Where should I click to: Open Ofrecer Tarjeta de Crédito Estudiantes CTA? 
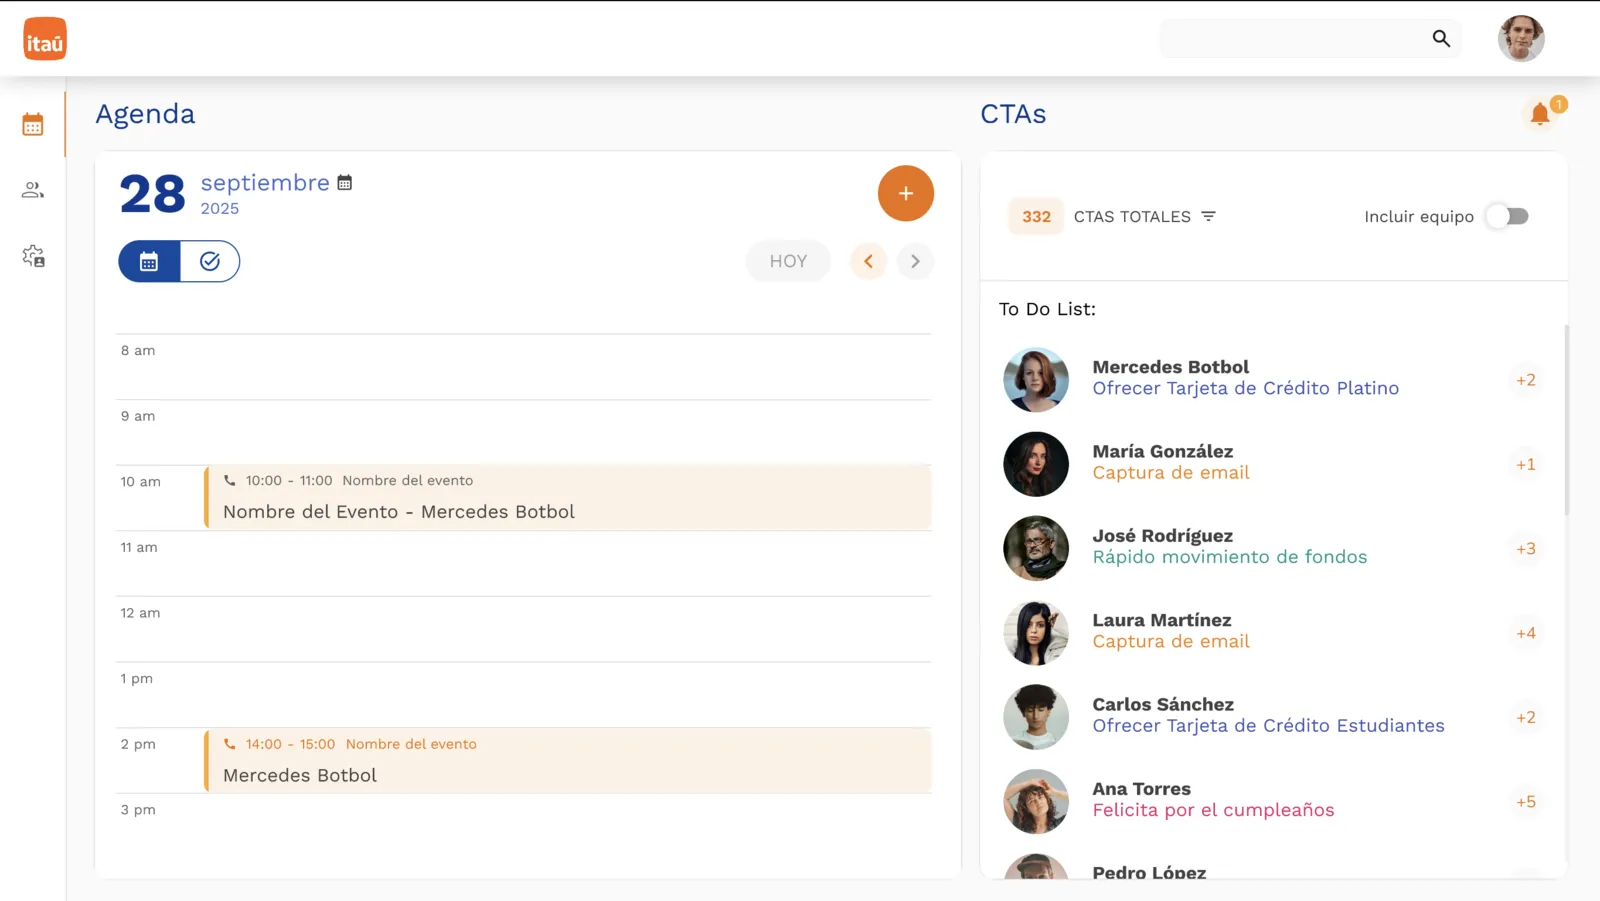pyautogui.click(x=1268, y=725)
